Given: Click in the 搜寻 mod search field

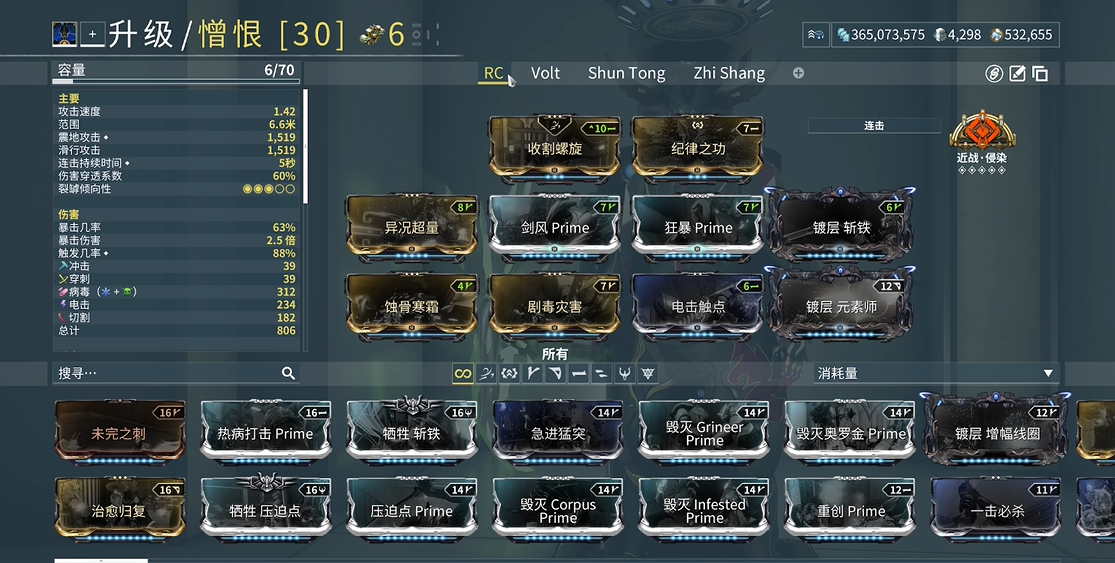Looking at the screenshot, I should (x=165, y=373).
